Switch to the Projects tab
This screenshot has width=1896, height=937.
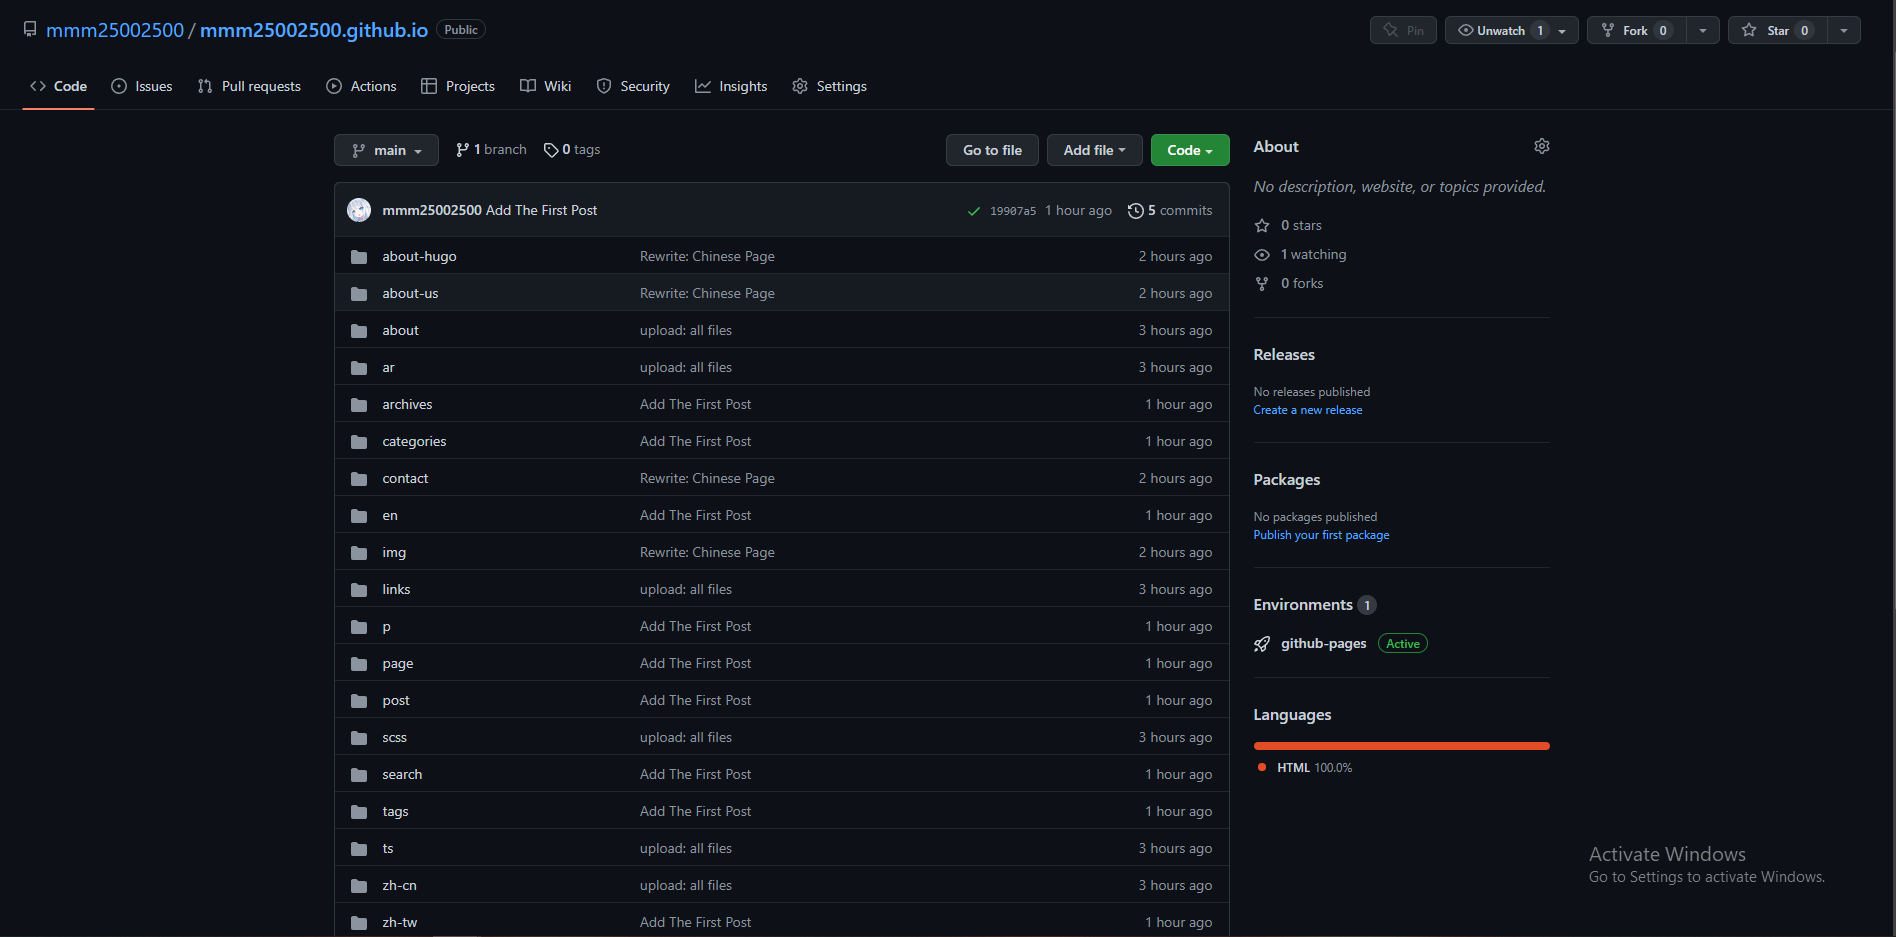coord(458,86)
